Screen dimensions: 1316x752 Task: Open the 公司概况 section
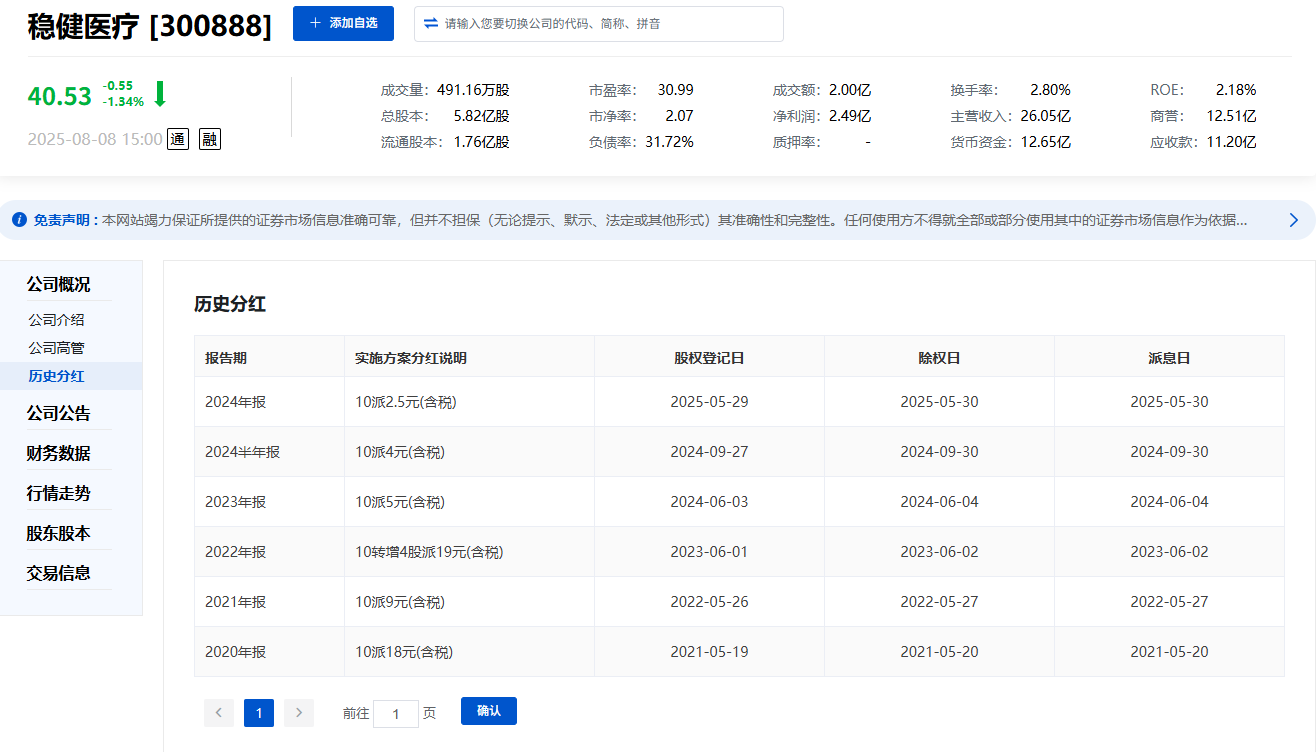coord(58,285)
